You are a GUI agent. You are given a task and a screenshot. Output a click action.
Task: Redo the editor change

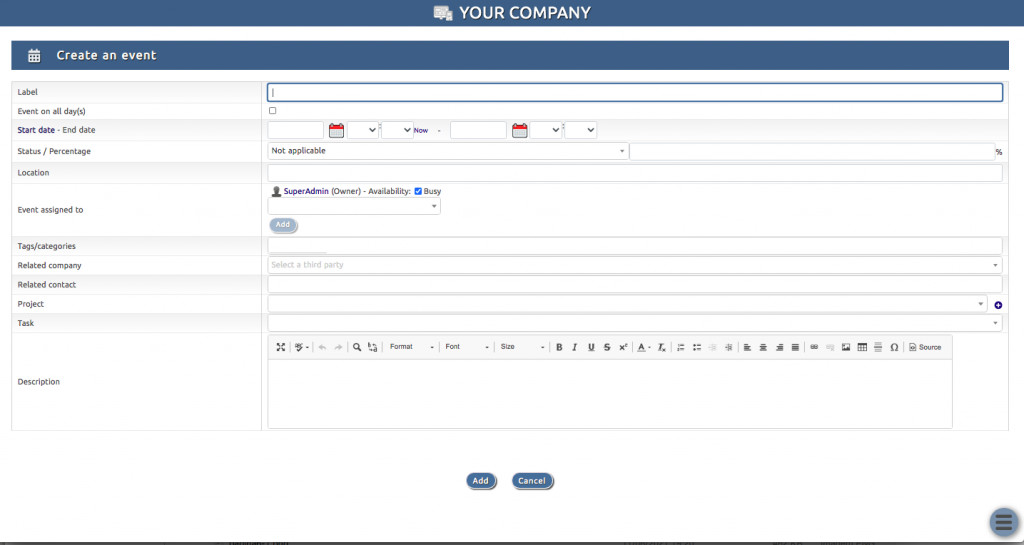(338, 347)
